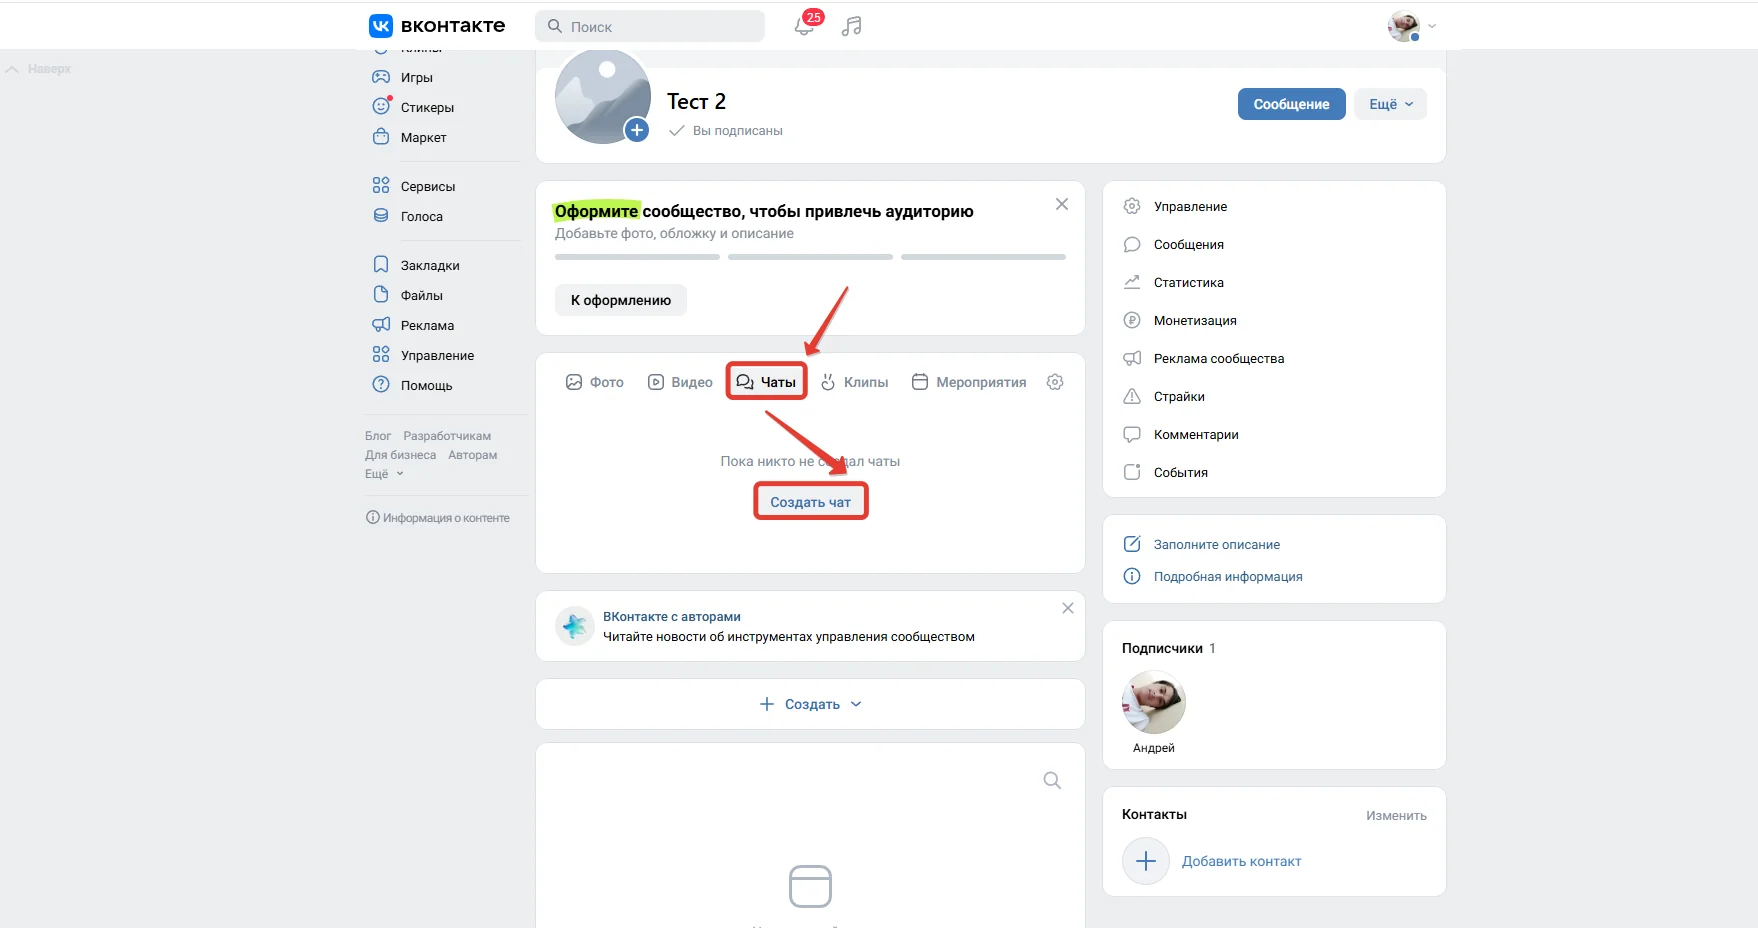Open Монетизация in the right menu
This screenshot has height=928, width=1758.
pyautogui.click(x=1195, y=320)
